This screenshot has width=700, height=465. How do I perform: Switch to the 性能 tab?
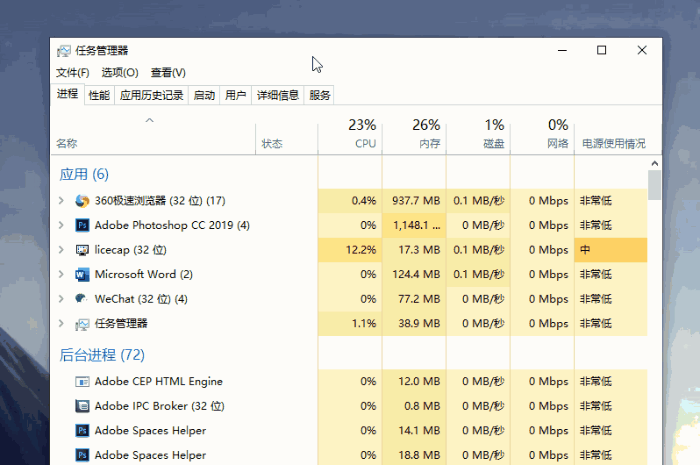tap(99, 95)
